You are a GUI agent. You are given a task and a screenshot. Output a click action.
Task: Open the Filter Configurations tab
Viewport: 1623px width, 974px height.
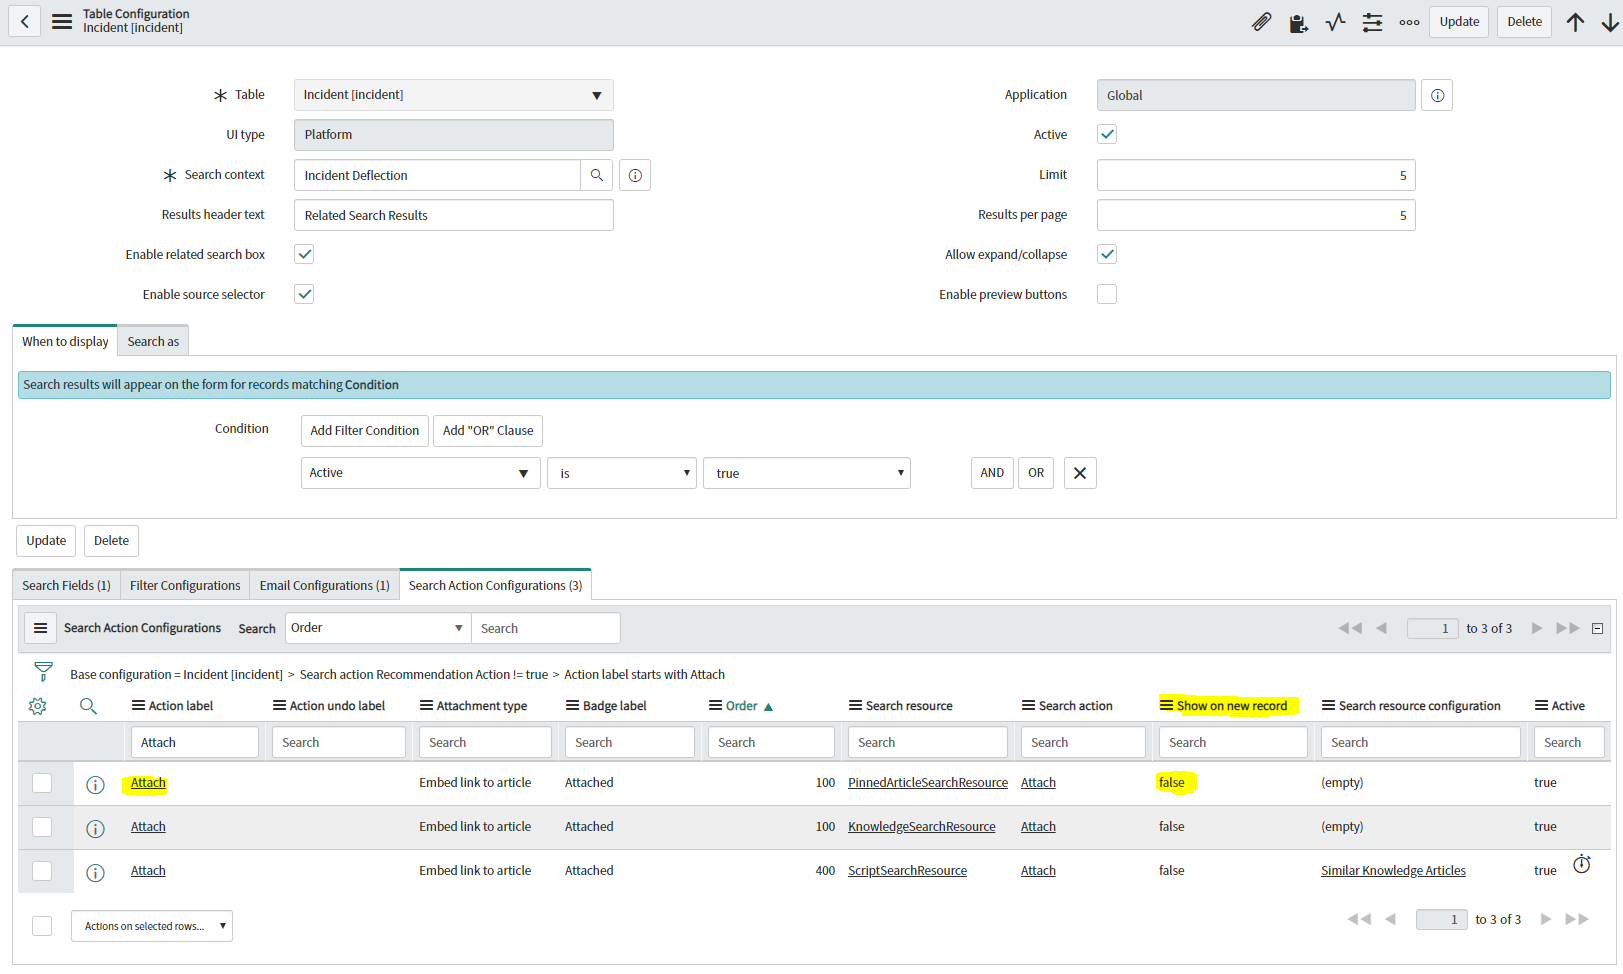tap(185, 585)
